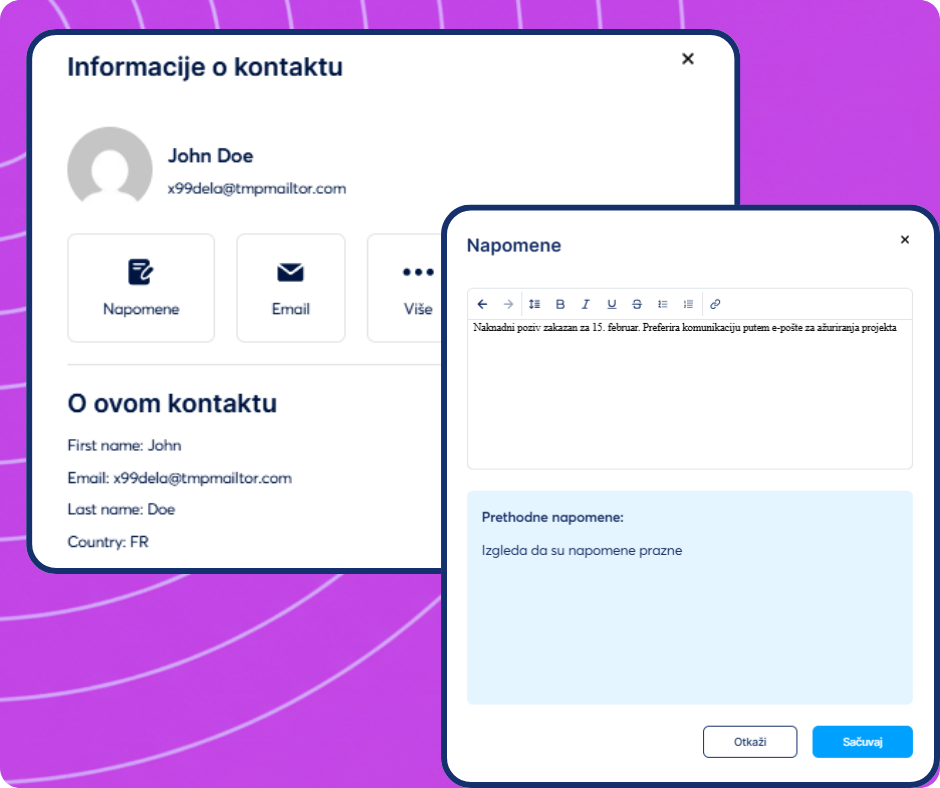Open the line height tool in editor toolbar
The width and height of the screenshot is (940, 788).
click(534, 304)
